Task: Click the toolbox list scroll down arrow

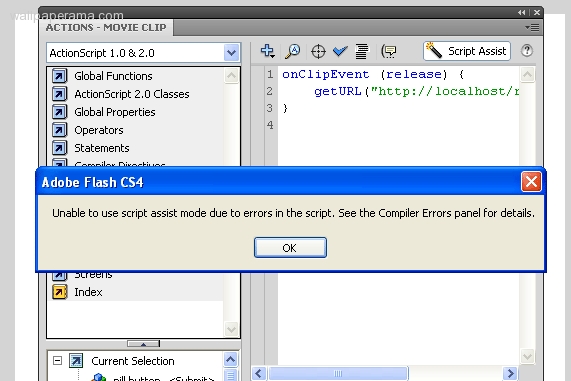Action: click(x=231, y=330)
